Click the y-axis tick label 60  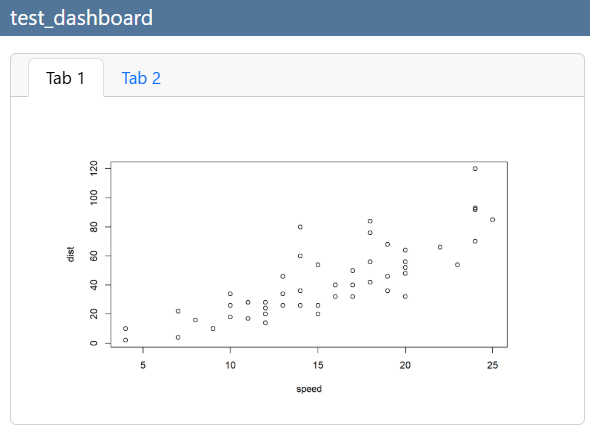[94, 256]
